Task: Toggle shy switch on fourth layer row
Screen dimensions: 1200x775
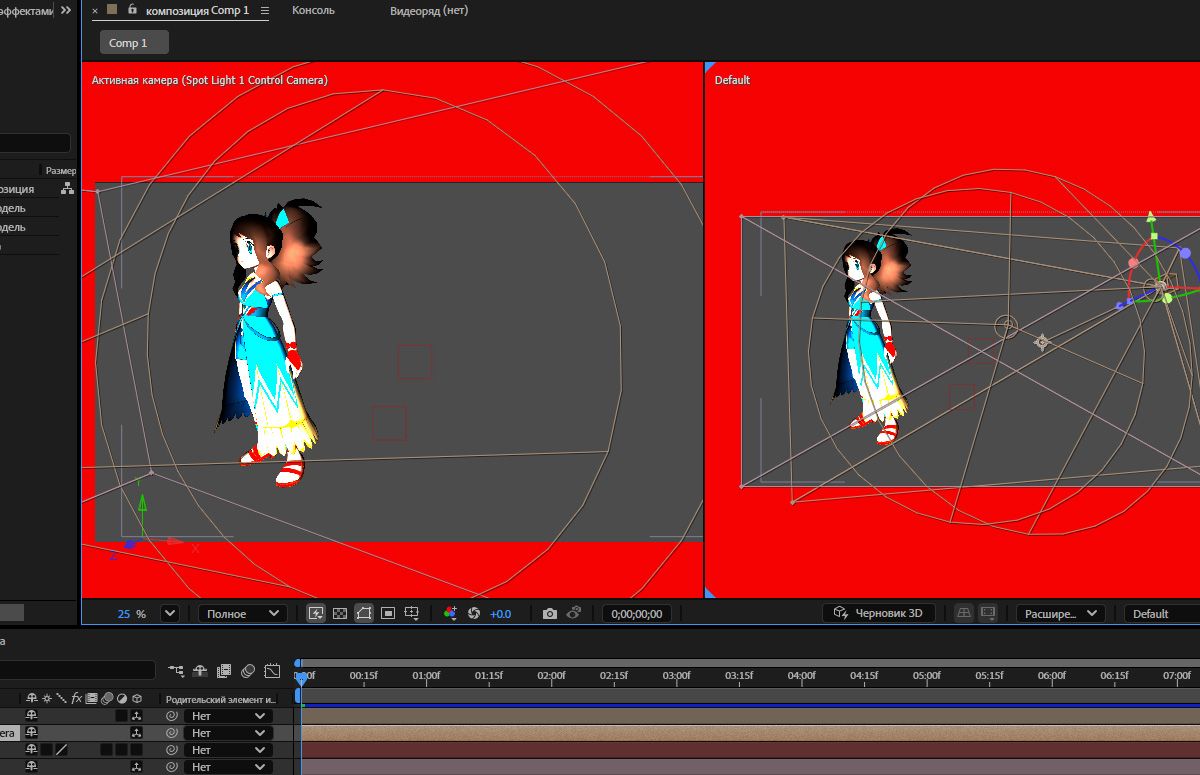Action: pos(32,766)
